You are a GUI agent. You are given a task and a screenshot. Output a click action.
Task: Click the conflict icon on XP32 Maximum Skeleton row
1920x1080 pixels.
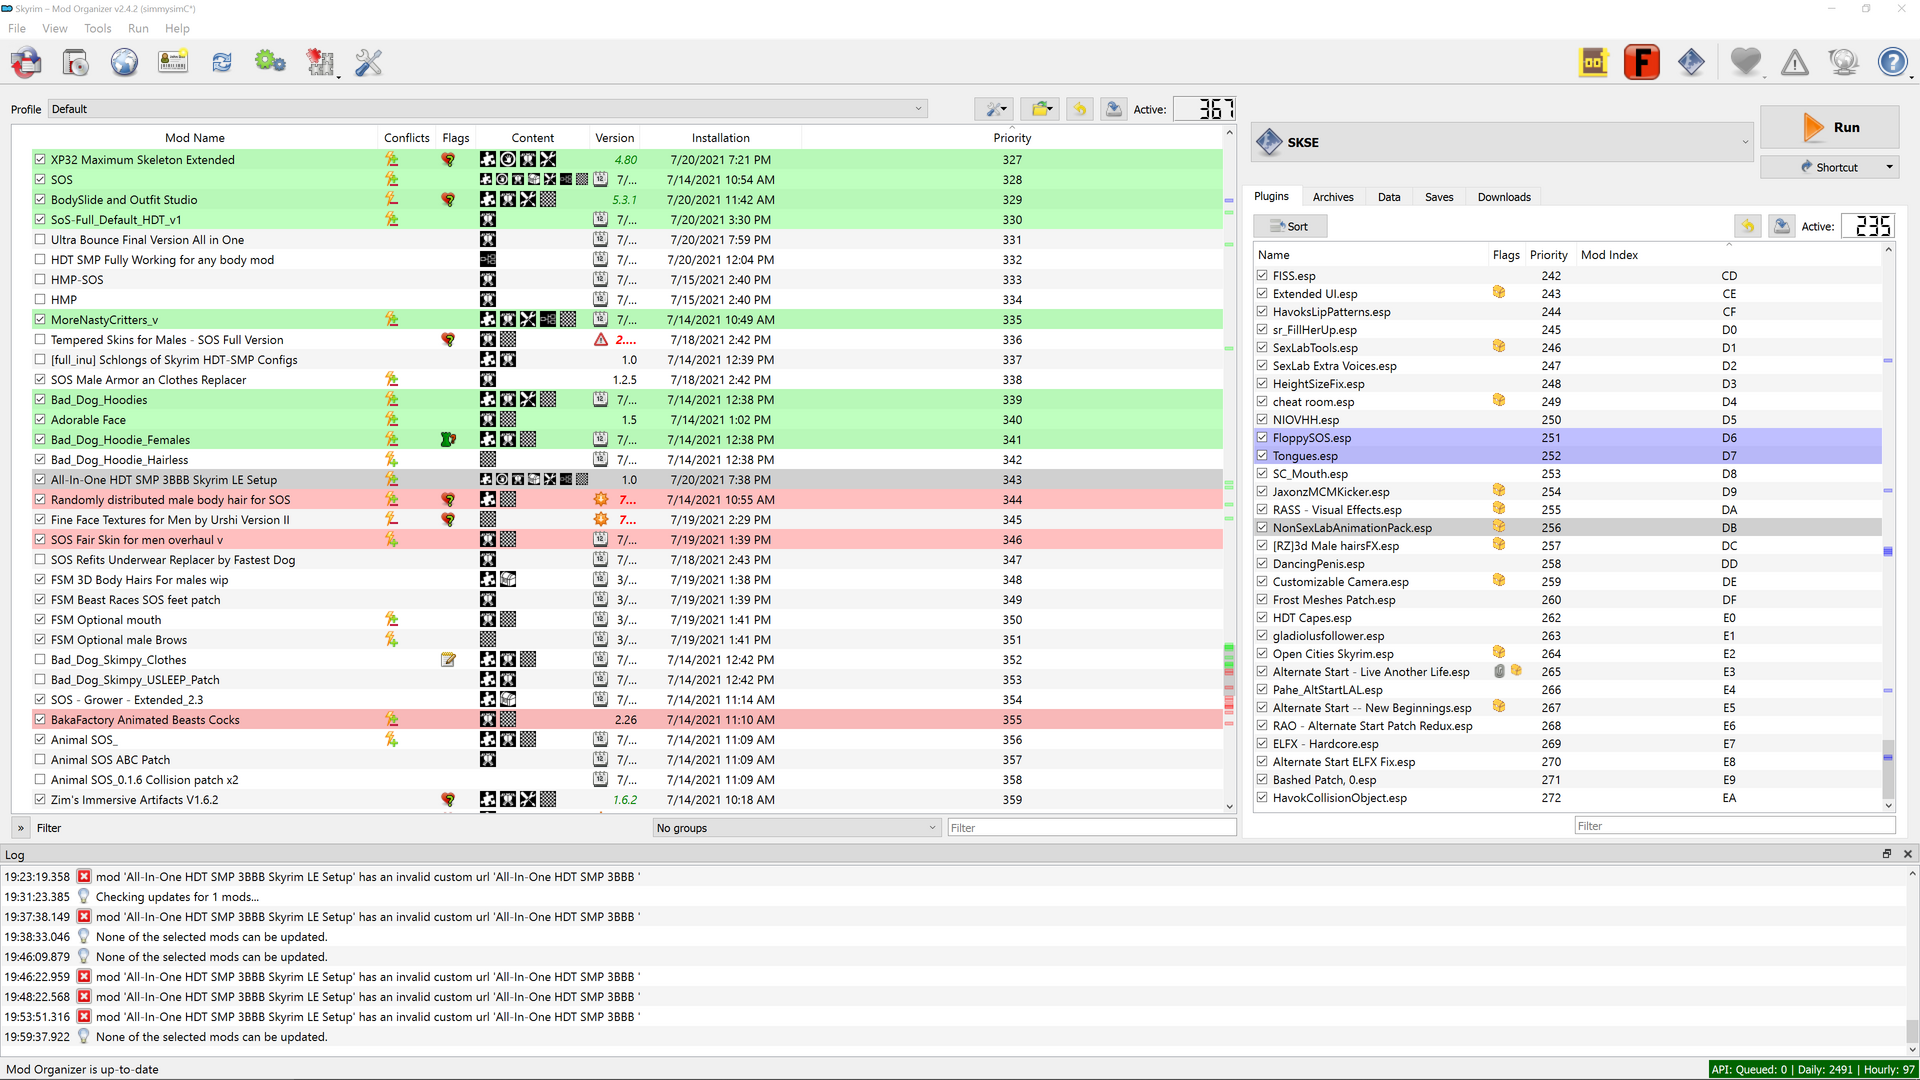[x=392, y=160]
